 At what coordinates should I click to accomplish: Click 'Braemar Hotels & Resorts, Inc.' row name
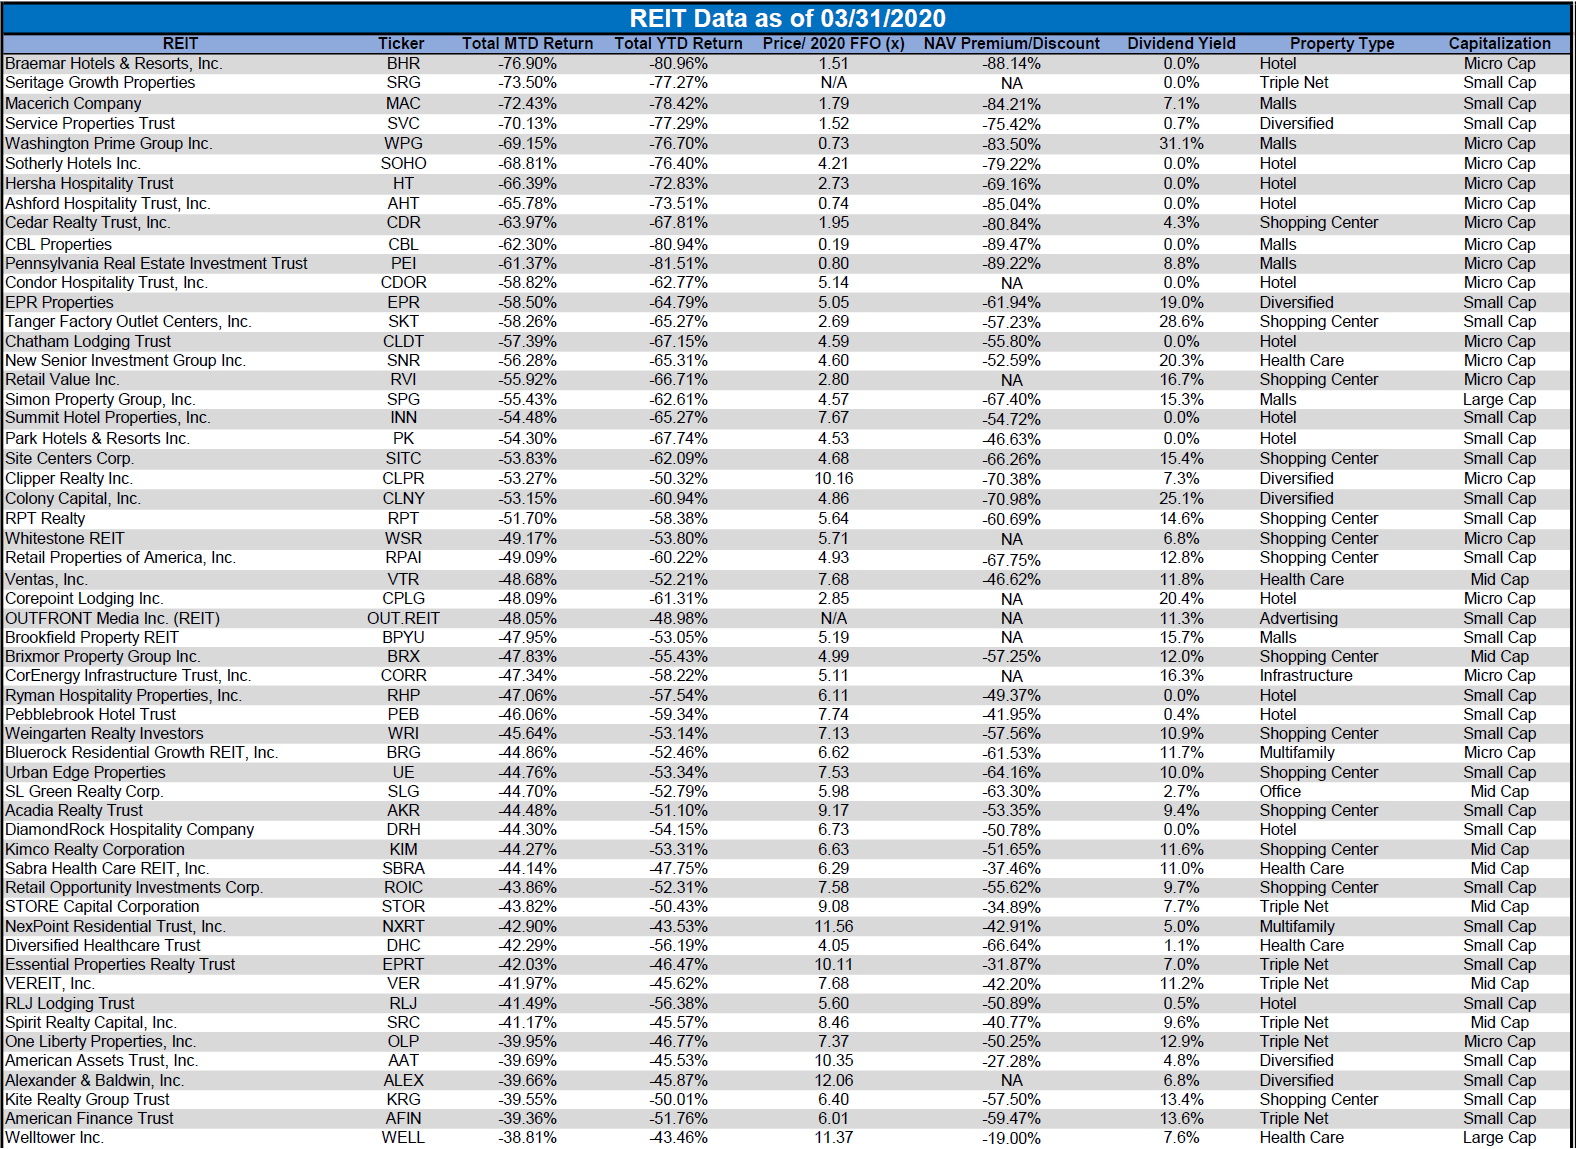point(114,64)
